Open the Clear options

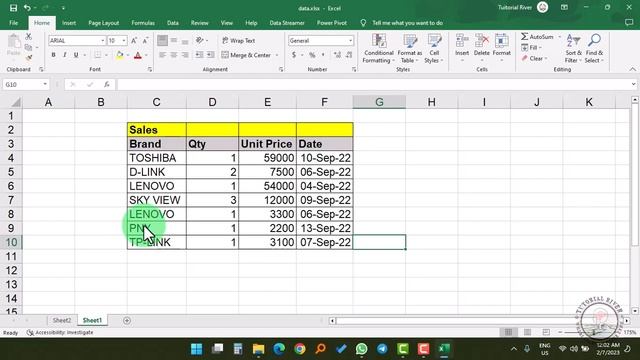534,59
